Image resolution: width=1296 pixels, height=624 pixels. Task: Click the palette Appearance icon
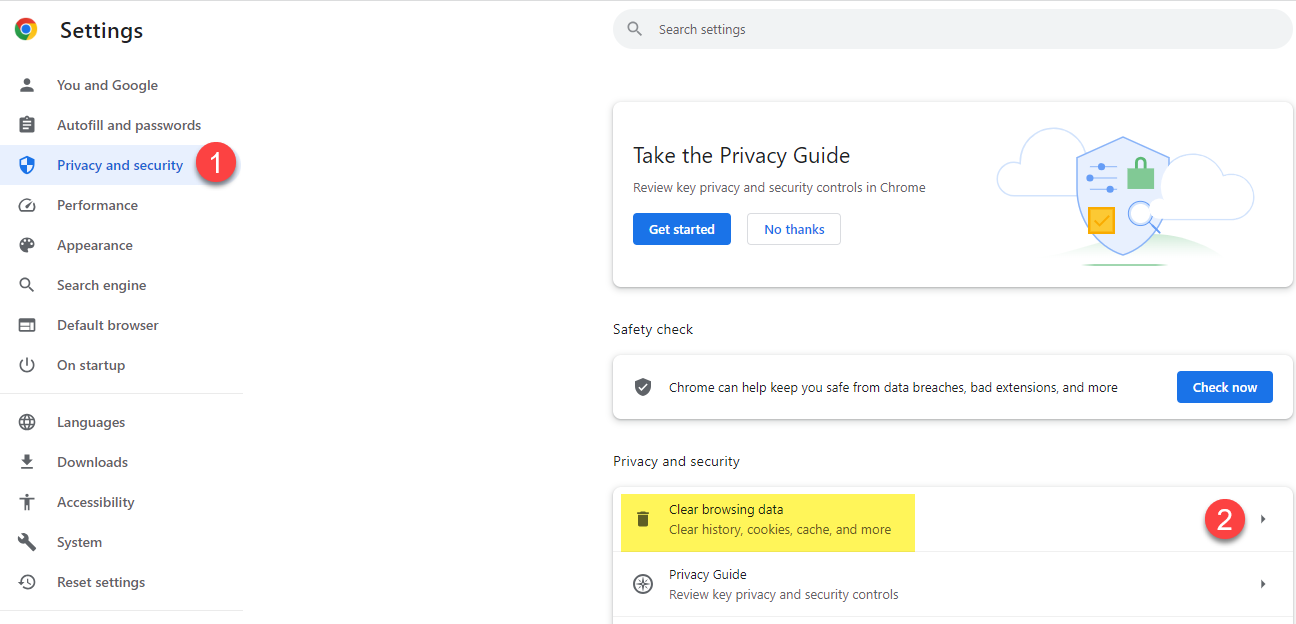click(27, 245)
